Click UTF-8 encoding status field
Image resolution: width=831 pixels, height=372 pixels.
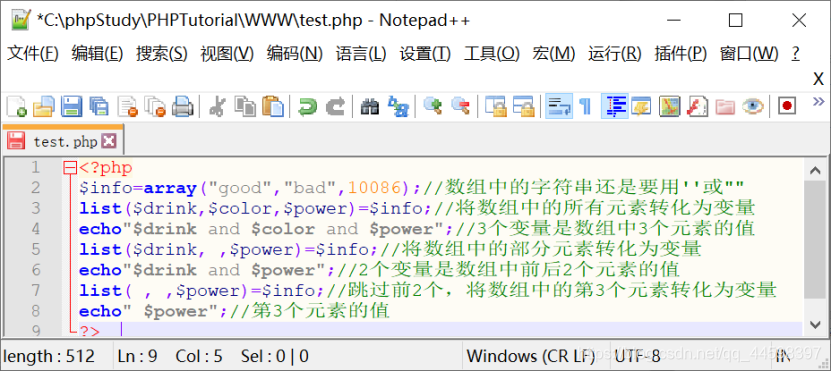[637, 356]
